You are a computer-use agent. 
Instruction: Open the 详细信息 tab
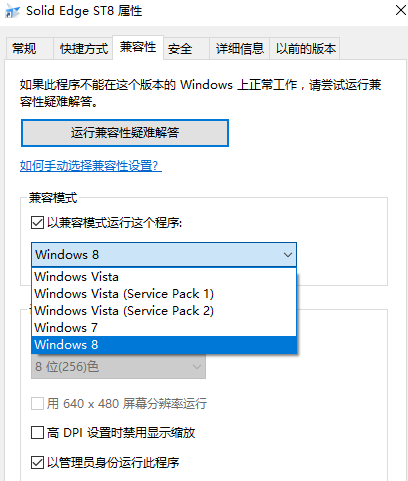point(239,49)
